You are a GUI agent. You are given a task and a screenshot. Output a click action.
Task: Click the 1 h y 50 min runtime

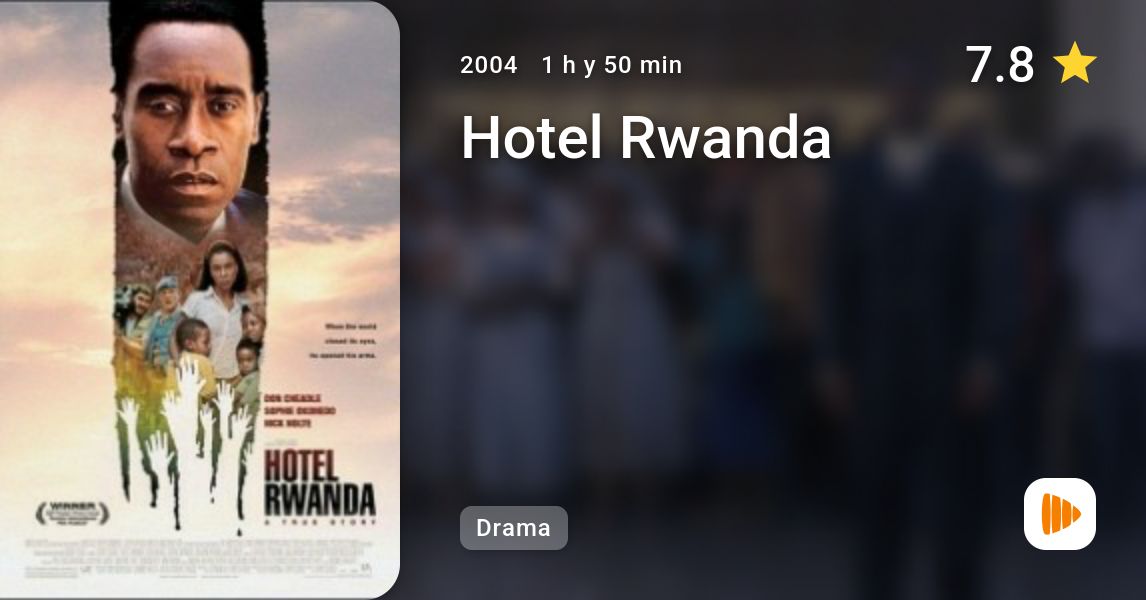[x=612, y=65]
